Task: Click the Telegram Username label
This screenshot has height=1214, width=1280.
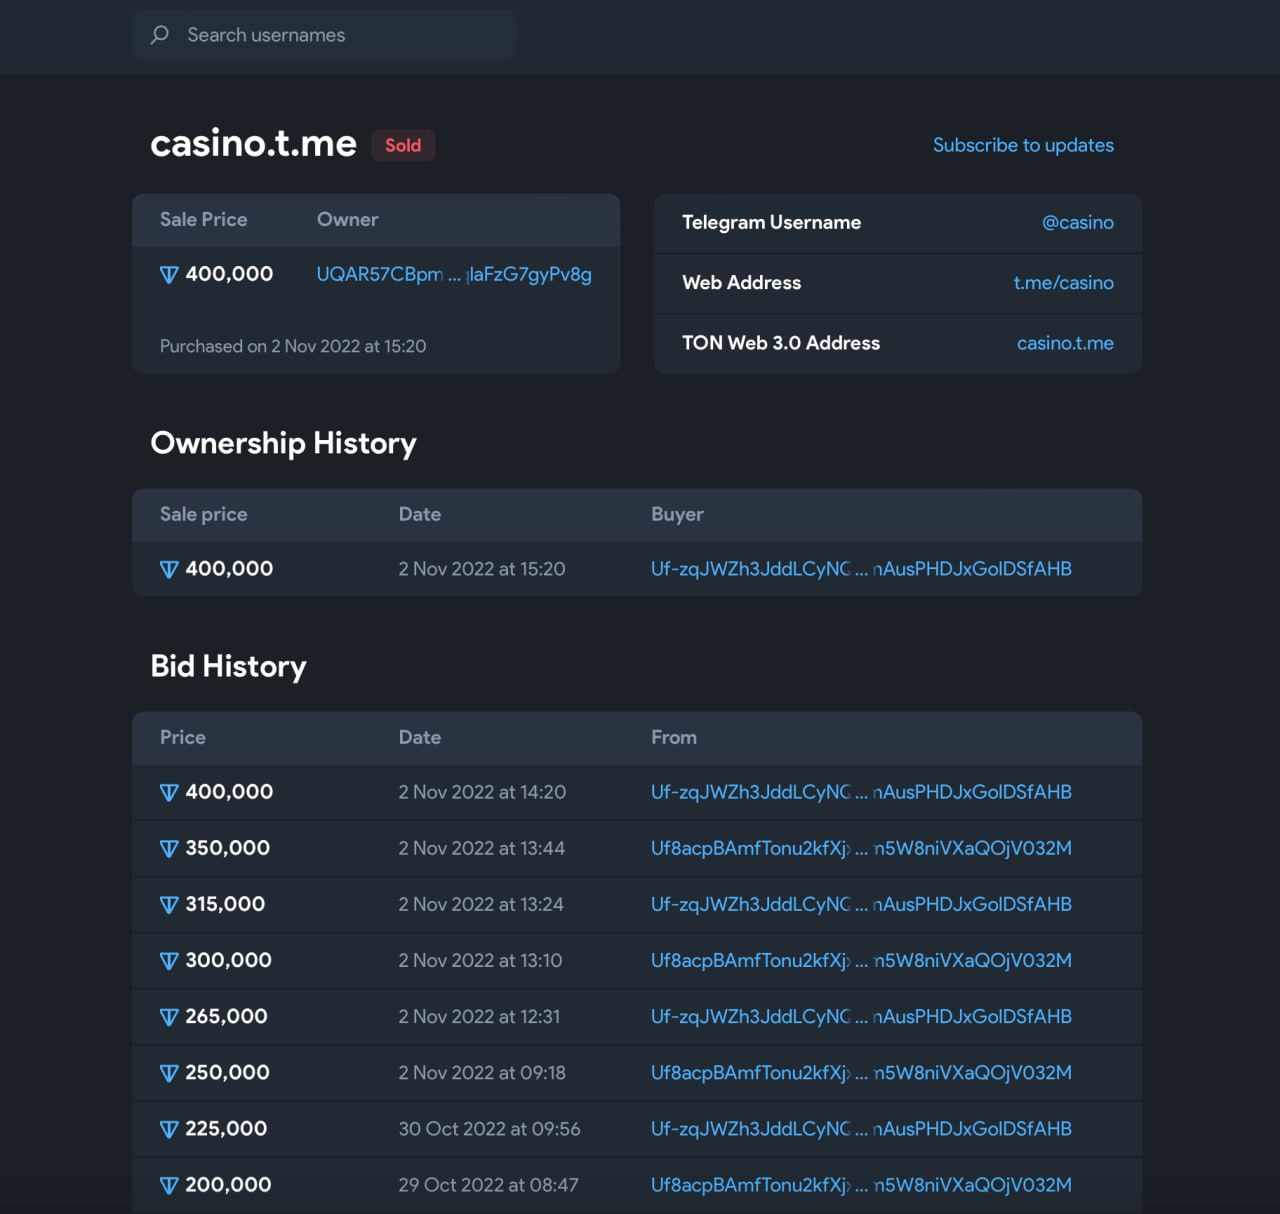Action: pos(771,222)
